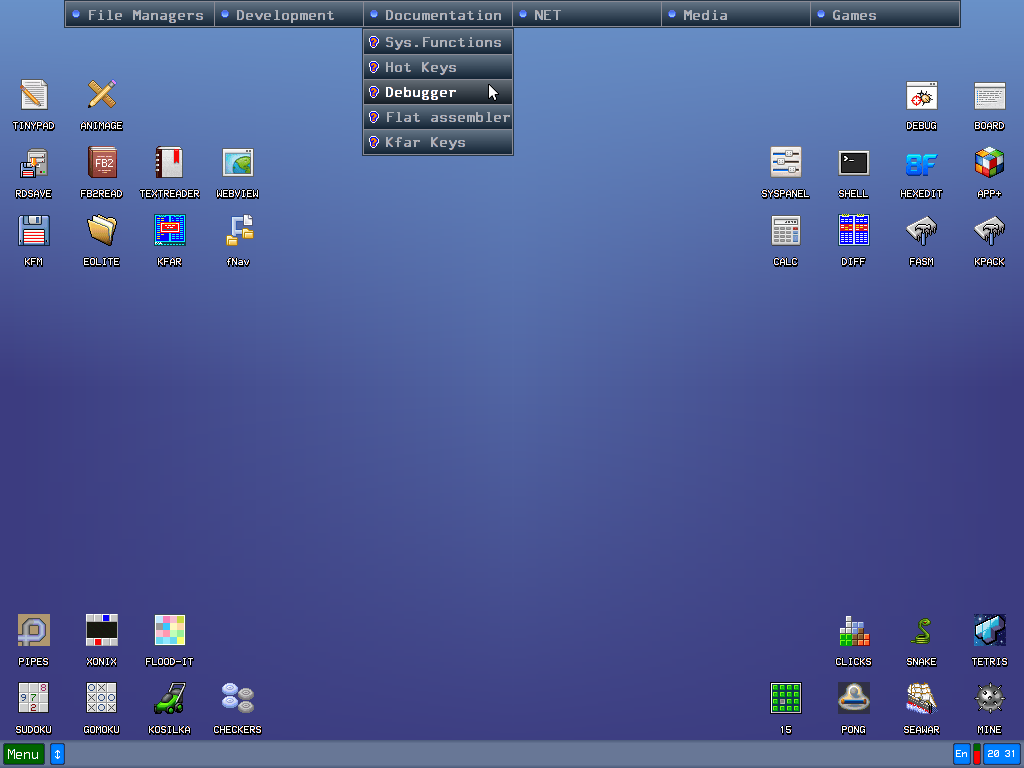Open the WEBVIEW browser icon
Screen dimensions: 1024x768
click(237, 163)
